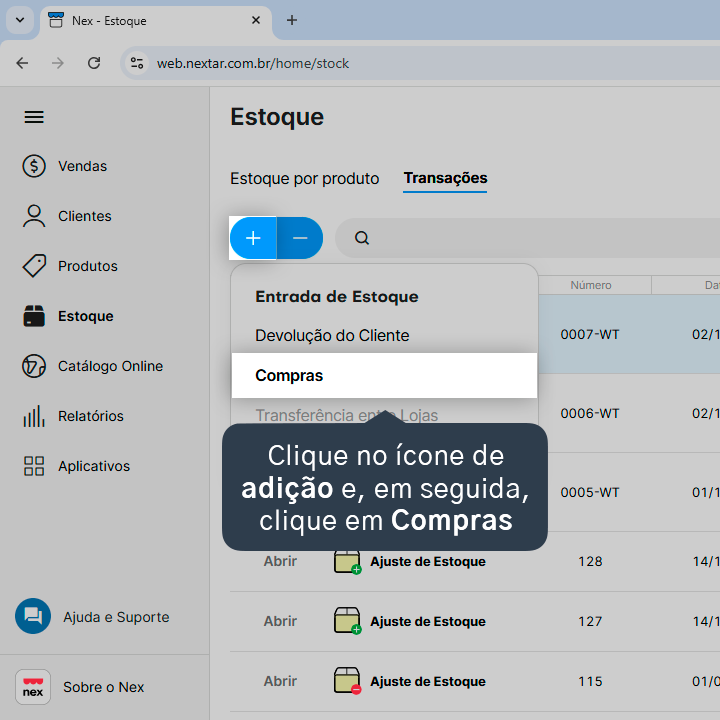Image resolution: width=720 pixels, height=720 pixels.
Task: Open Sobre o Nex link
Action: point(103,687)
